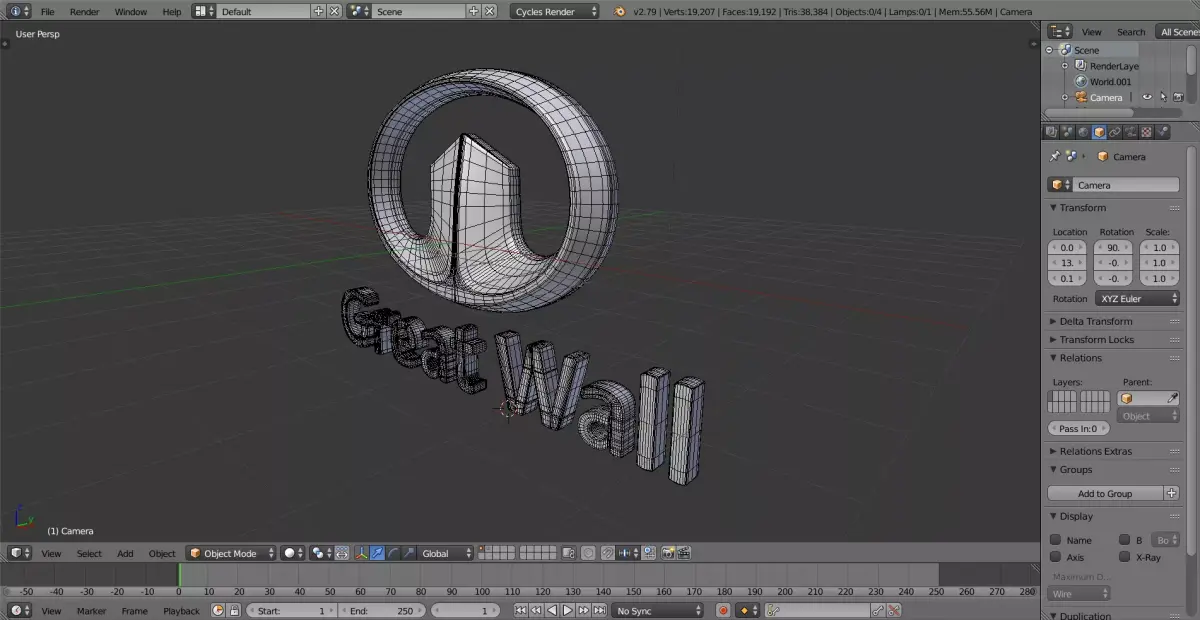The height and width of the screenshot is (620, 1200).
Task: Open the Help menu
Action: 172,11
